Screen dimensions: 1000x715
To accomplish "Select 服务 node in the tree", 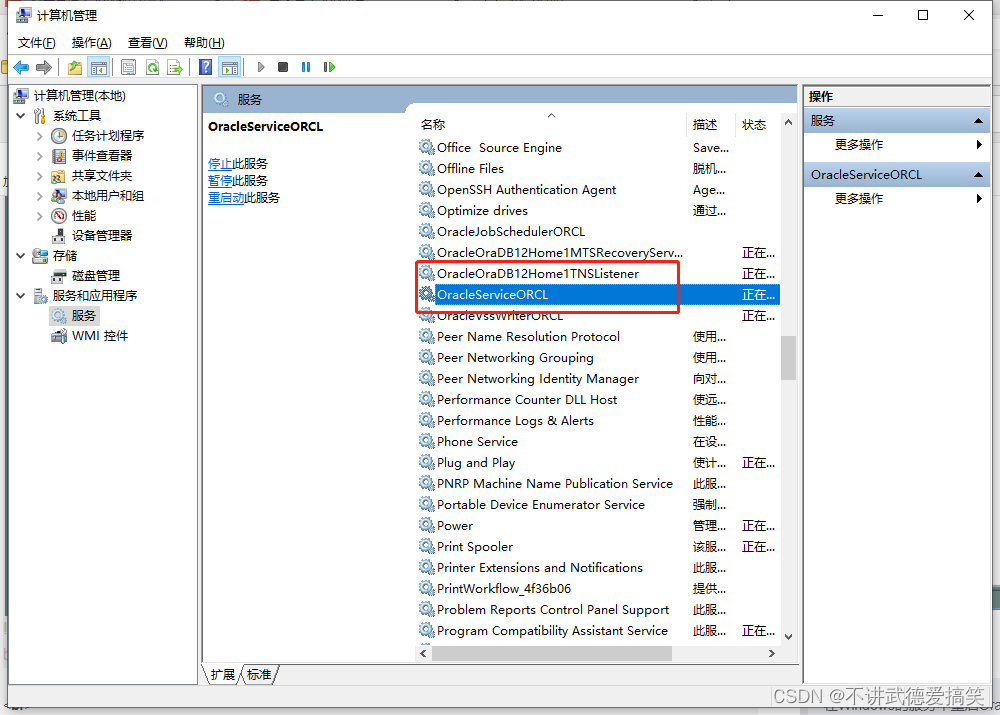I will click(x=84, y=316).
